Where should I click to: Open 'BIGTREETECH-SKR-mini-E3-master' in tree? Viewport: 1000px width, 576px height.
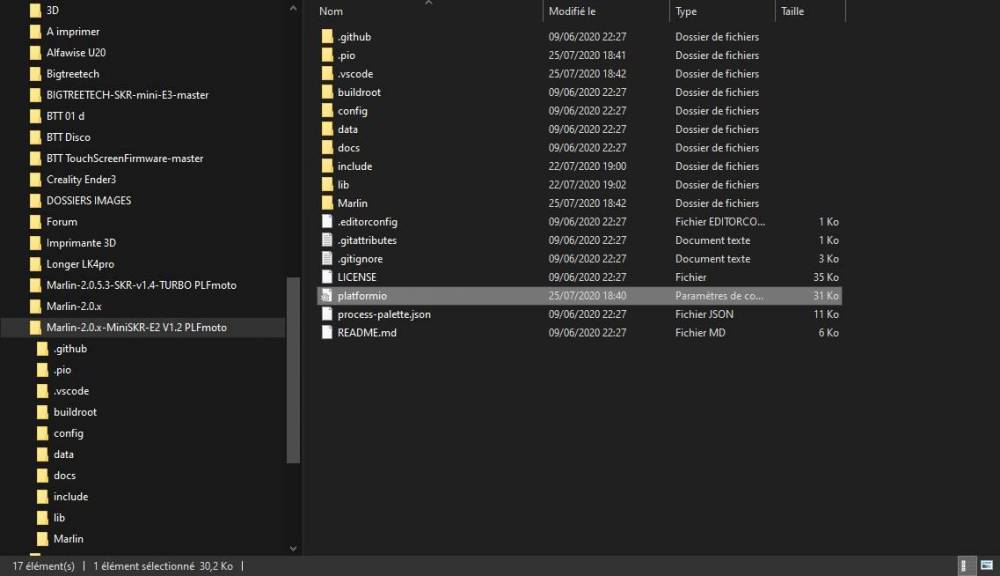click(x=128, y=94)
